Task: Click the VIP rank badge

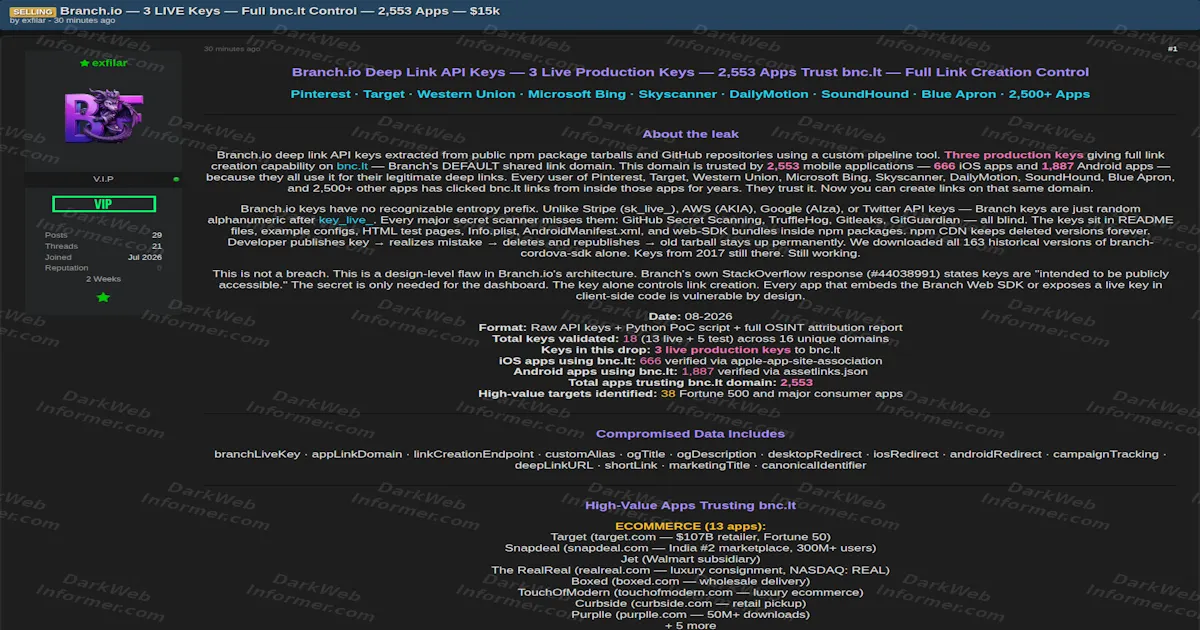Action: click(x=103, y=204)
